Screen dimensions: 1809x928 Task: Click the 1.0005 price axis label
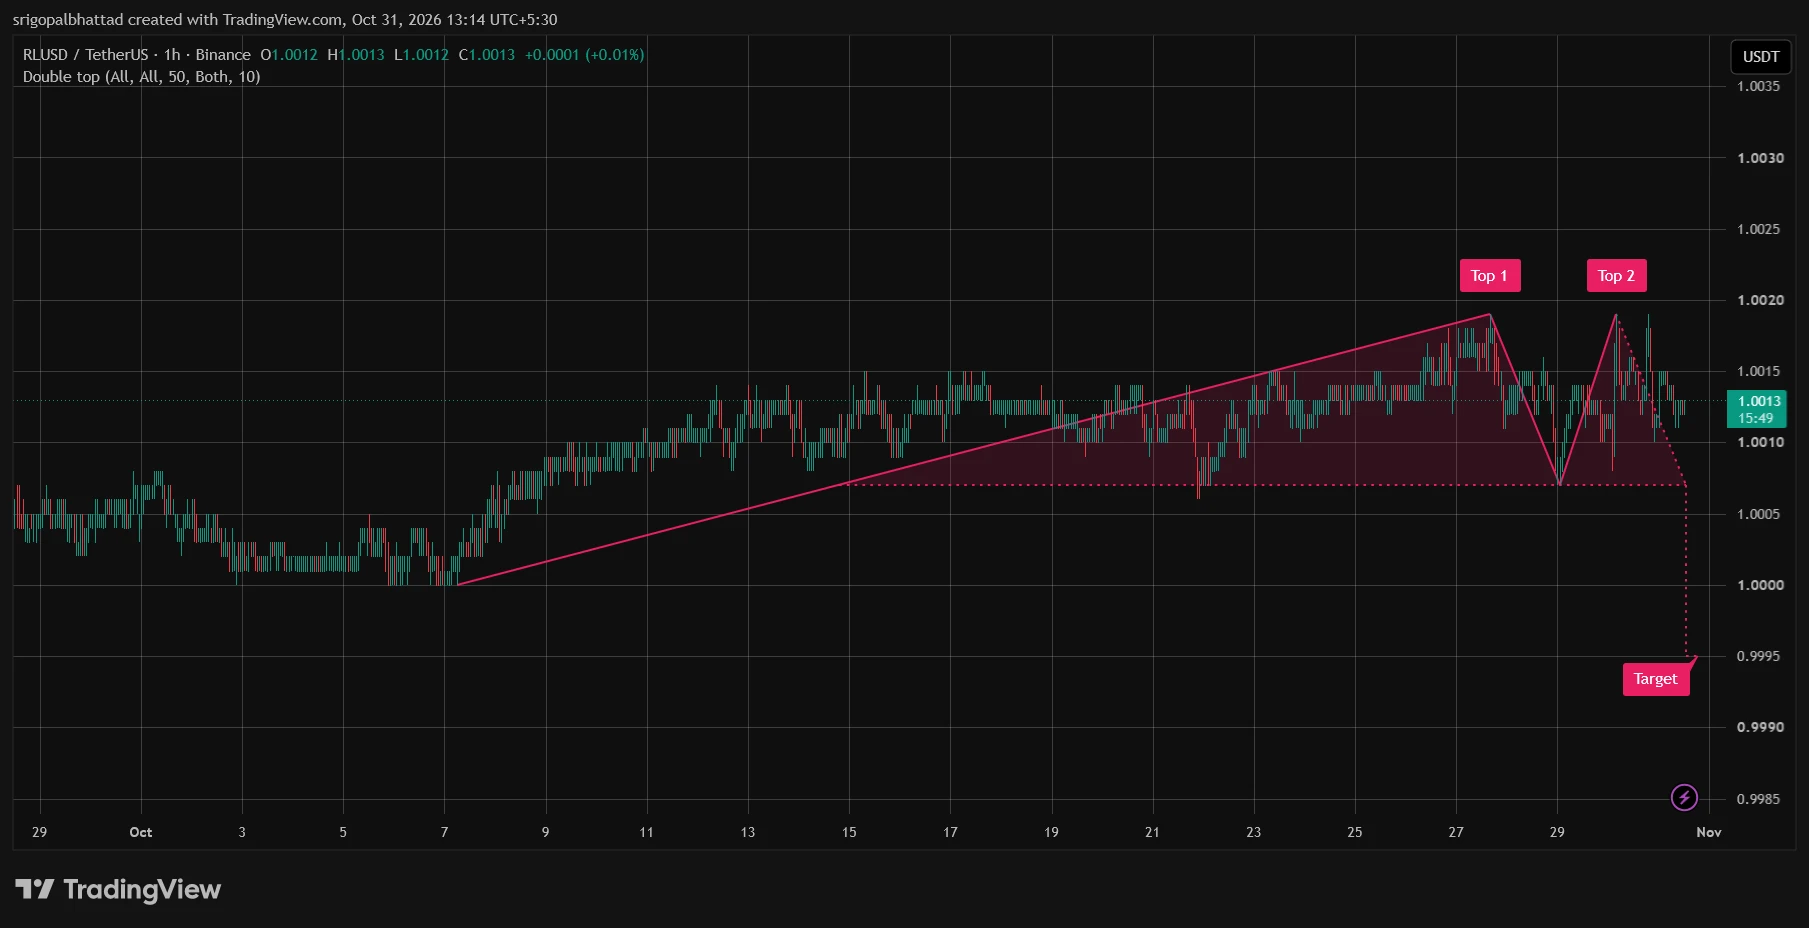(1759, 514)
